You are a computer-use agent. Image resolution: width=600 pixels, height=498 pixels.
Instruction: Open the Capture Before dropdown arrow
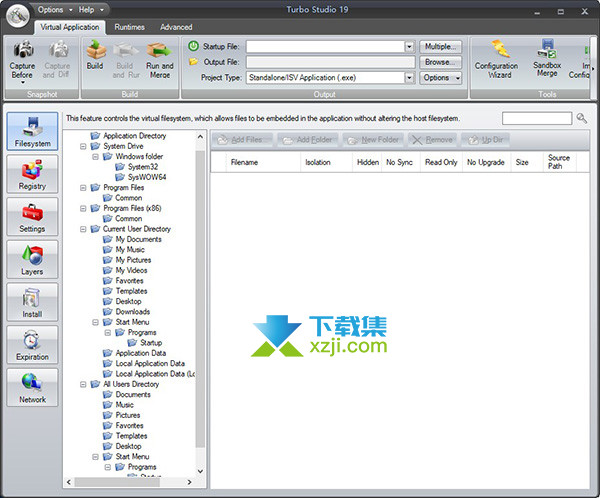23,82
